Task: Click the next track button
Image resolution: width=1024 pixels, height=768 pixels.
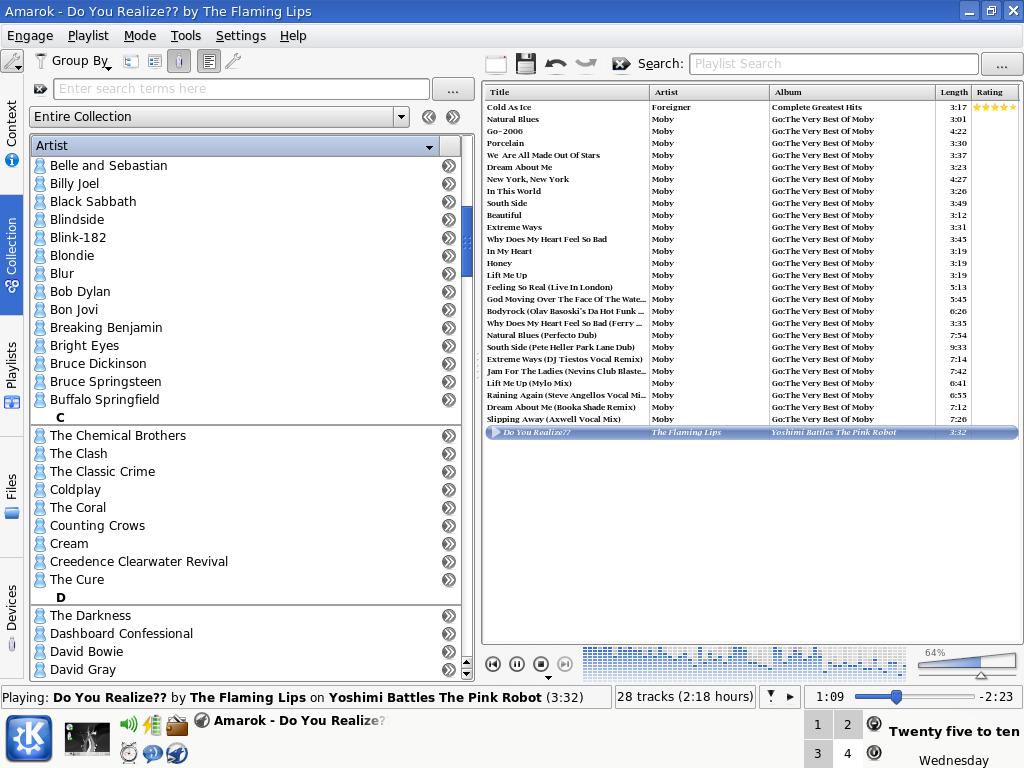Action: pos(565,664)
